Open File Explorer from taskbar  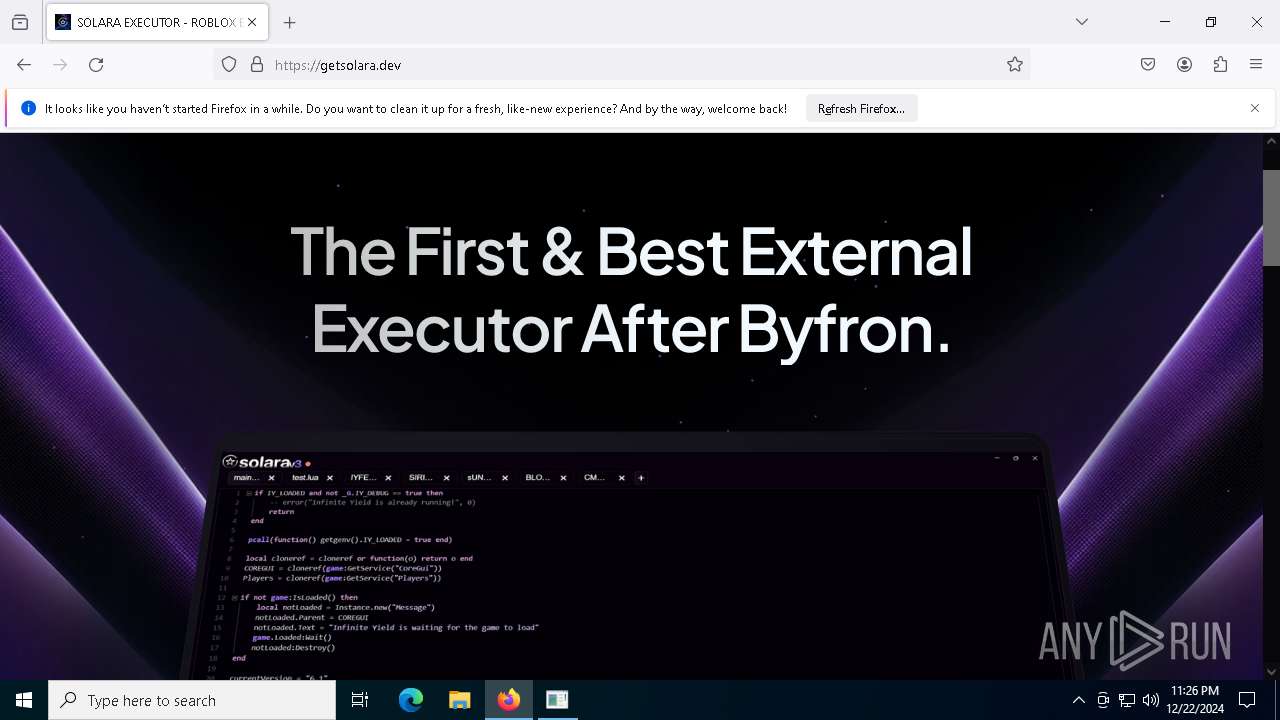pyautogui.click(x=460, y=700)
